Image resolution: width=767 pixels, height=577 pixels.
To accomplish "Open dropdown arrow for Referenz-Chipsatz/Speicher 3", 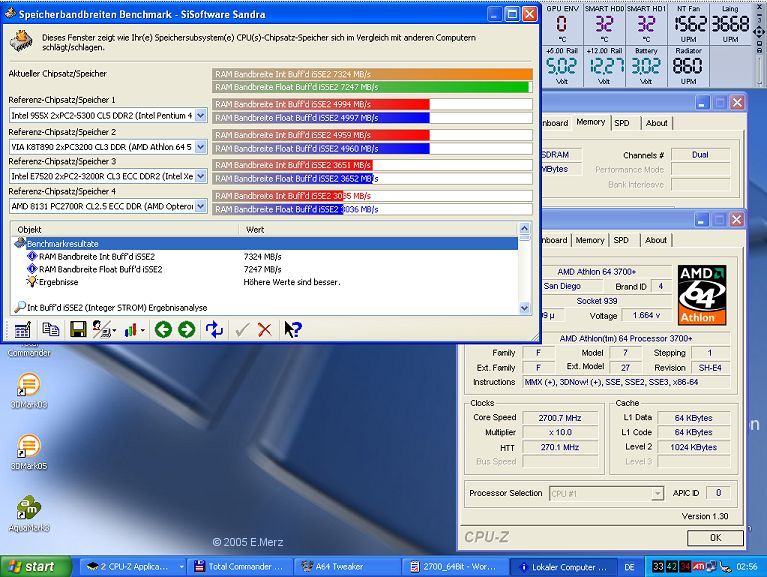I will coord(201,177).
